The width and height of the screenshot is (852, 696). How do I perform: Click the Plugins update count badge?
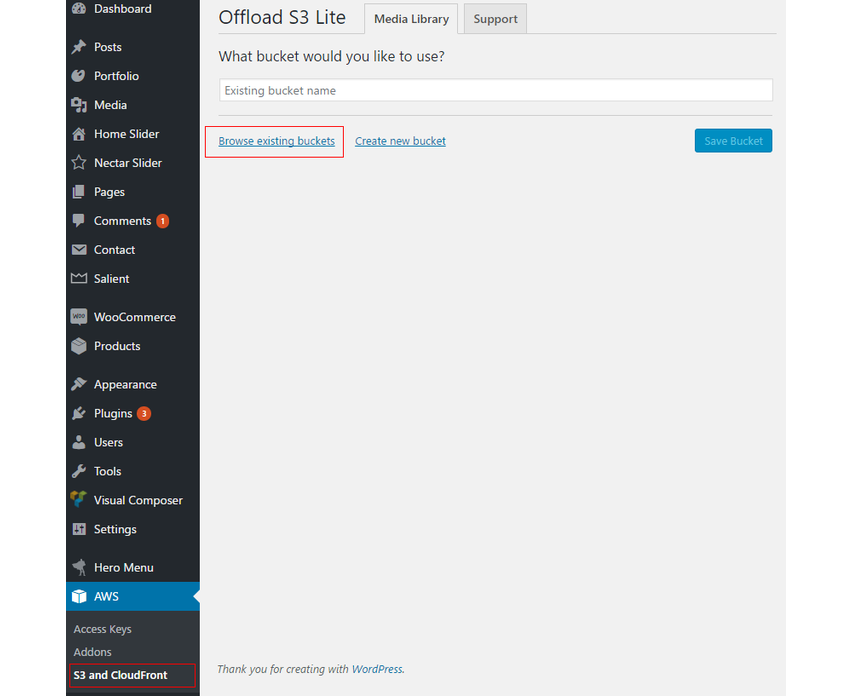pyautogui.click(x=144, y=413)
